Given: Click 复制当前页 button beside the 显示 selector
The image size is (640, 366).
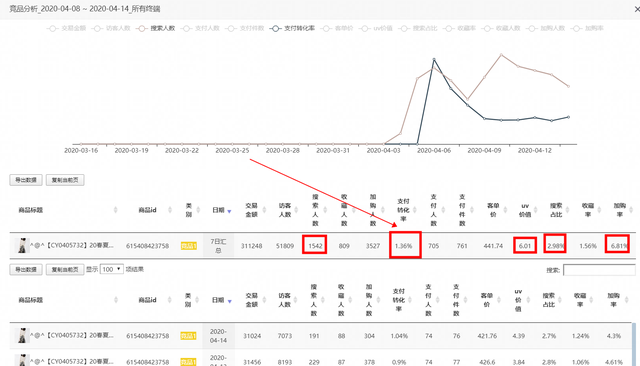Looking at the screenshot, I should tap(65, 269).
